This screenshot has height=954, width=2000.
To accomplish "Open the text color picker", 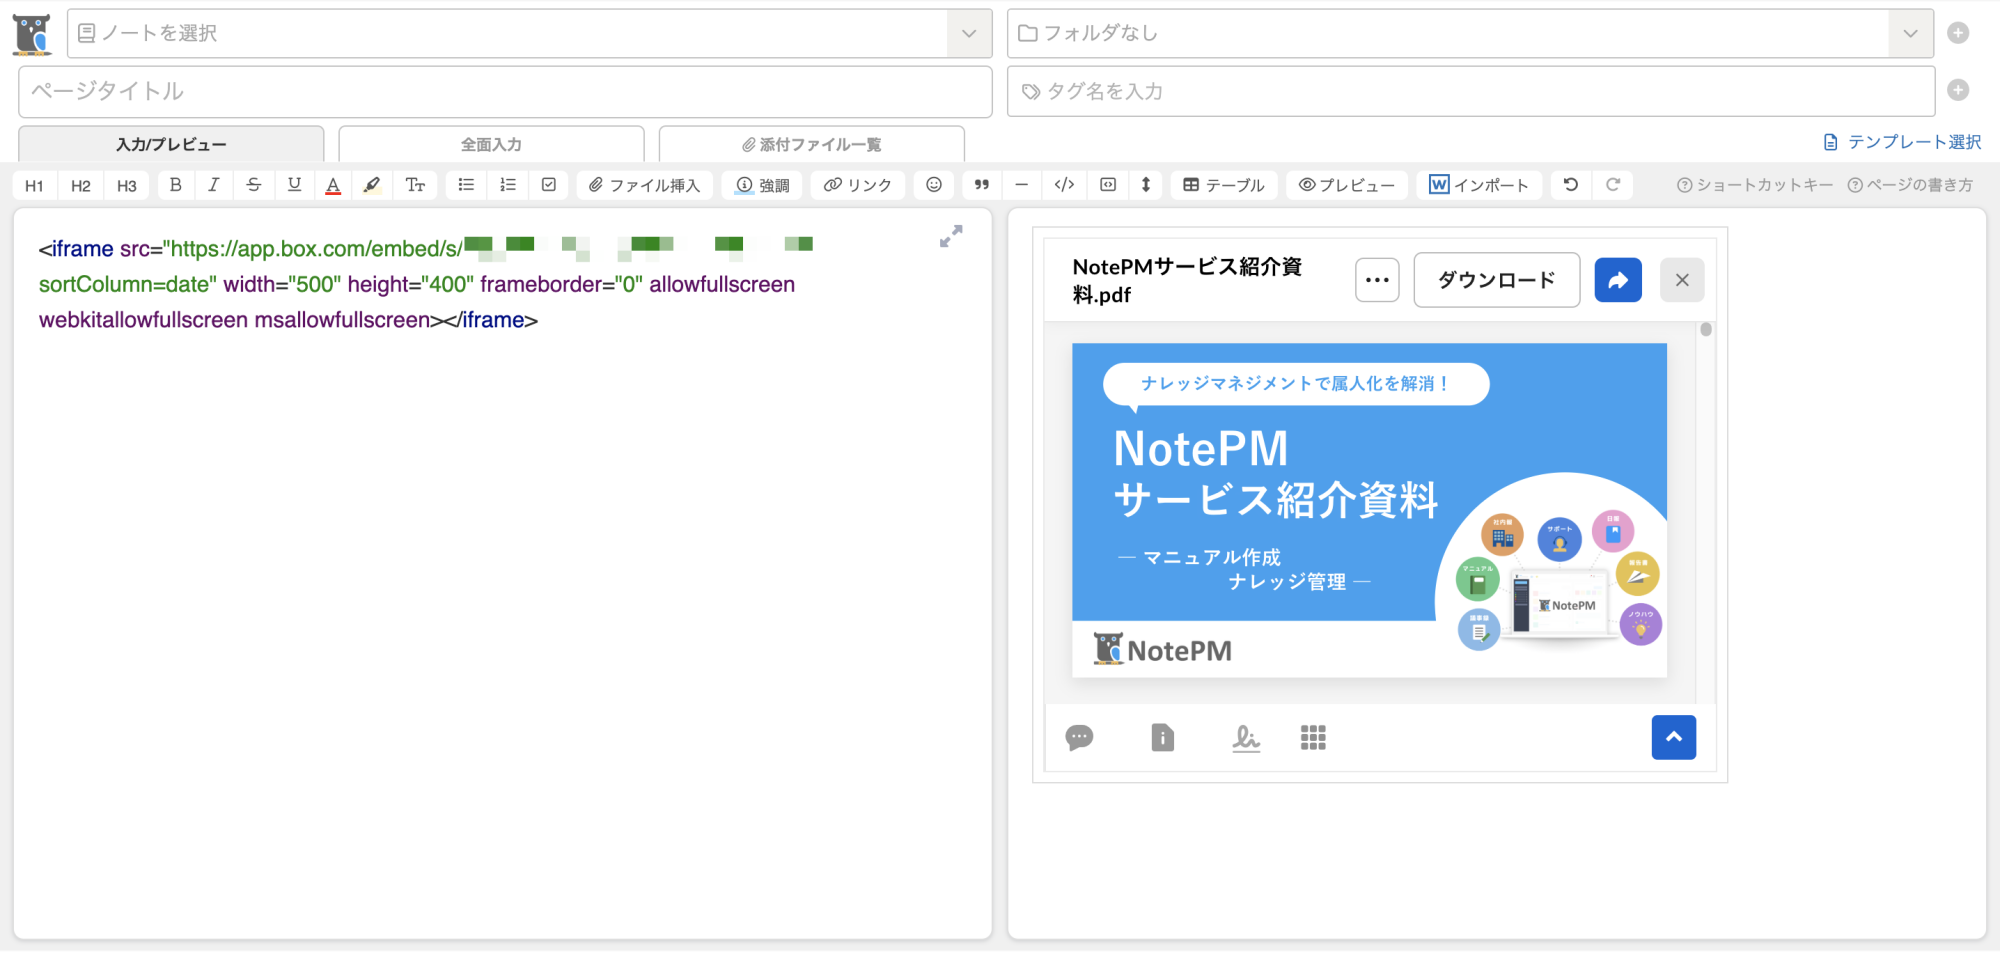I will click(333, 185).
